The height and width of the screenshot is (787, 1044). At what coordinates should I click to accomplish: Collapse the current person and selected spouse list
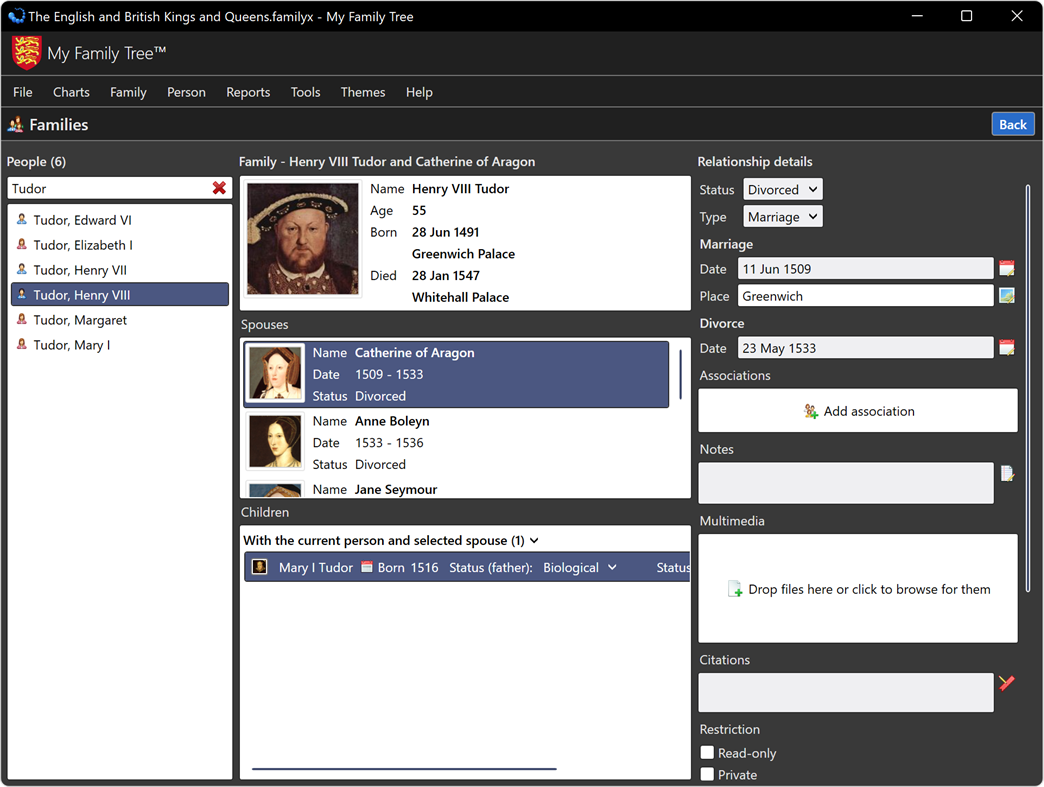click(x=534, y=539)
